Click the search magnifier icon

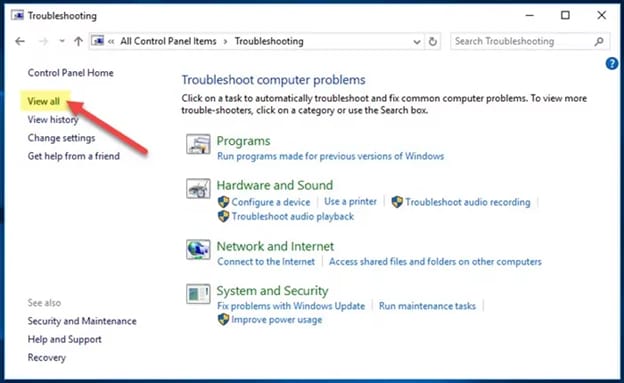point(599,41)
